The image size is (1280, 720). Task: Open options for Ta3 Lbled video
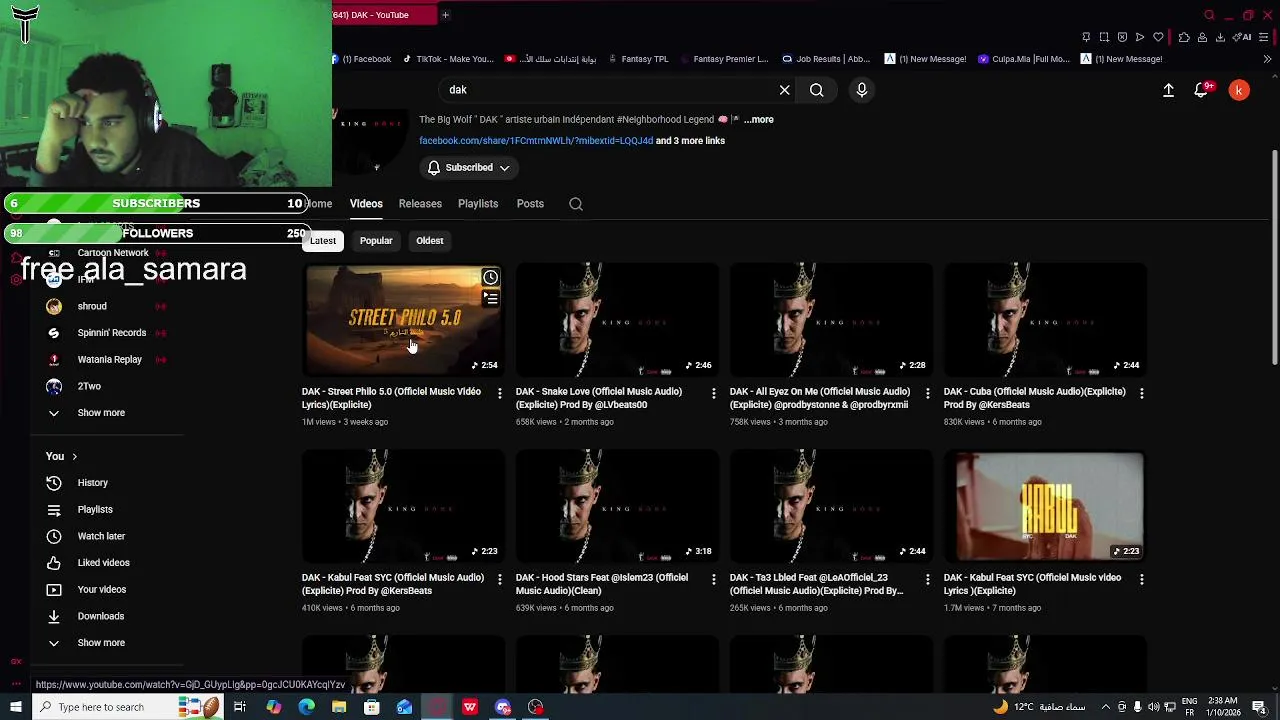[x=928, y=579]
